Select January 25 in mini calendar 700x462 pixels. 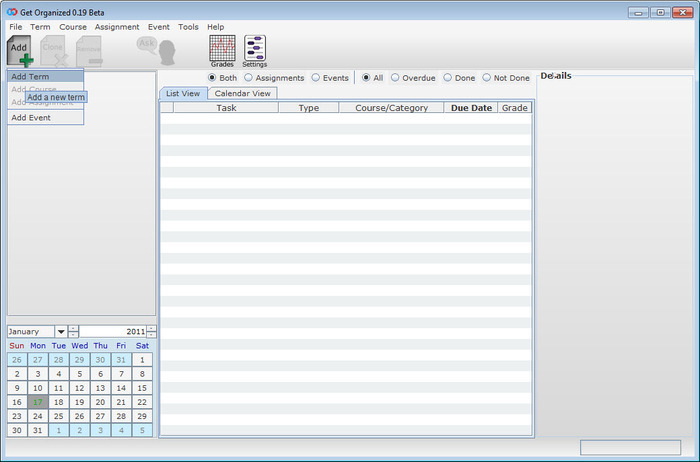click(x=58, y=416)
